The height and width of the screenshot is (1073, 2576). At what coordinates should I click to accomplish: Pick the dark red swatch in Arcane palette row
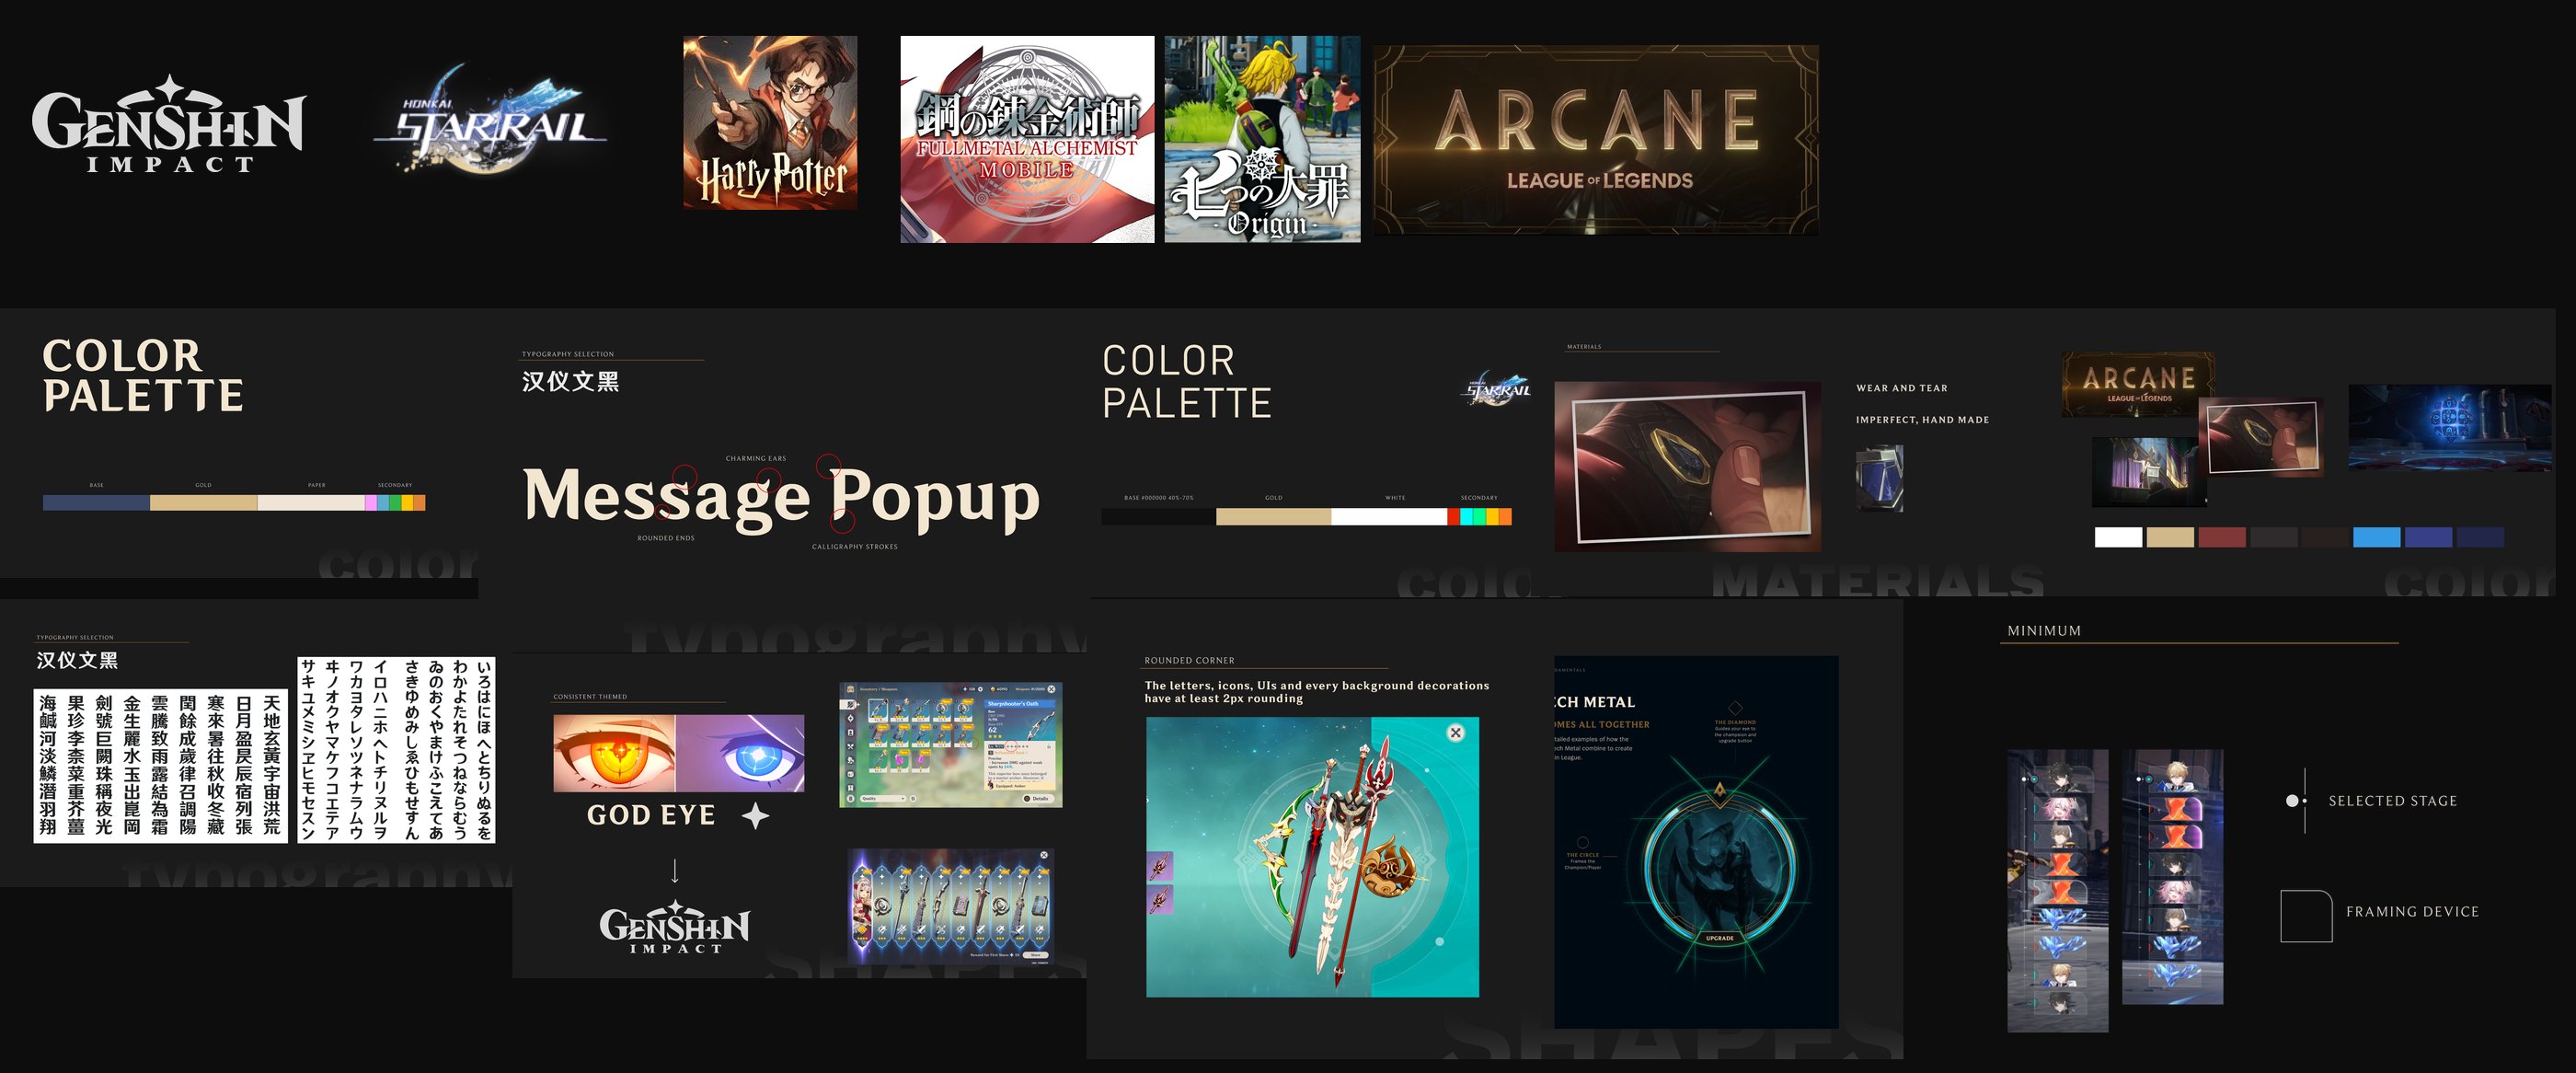(x=2222, y=538)
